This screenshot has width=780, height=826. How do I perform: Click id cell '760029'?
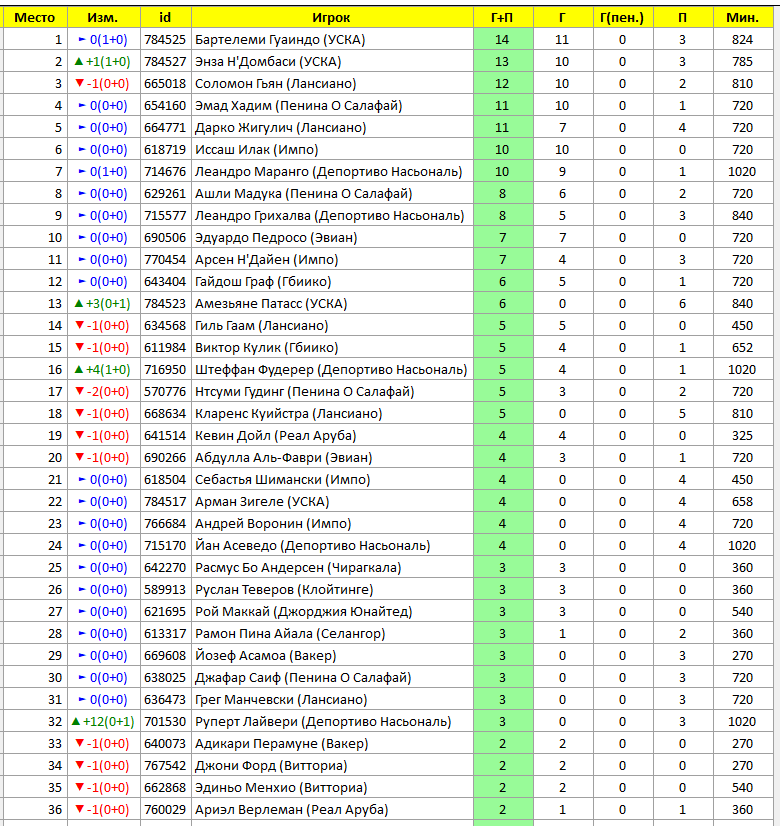[x=165, y=810]
